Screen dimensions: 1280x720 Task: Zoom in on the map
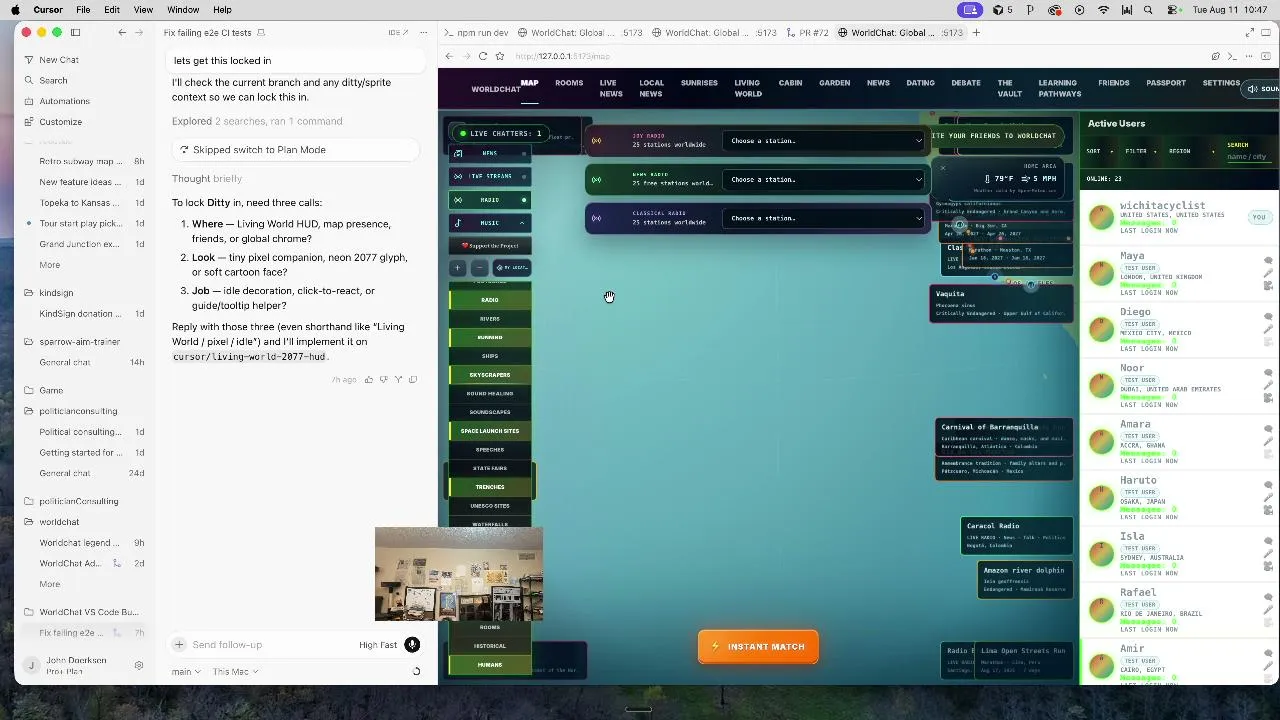[x=457, y=268]
